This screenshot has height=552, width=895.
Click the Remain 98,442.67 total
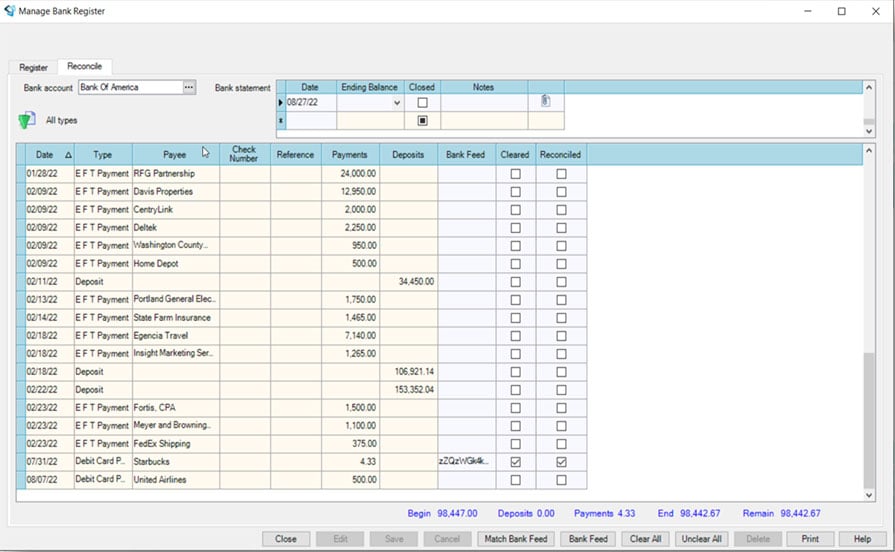point(781,513)
